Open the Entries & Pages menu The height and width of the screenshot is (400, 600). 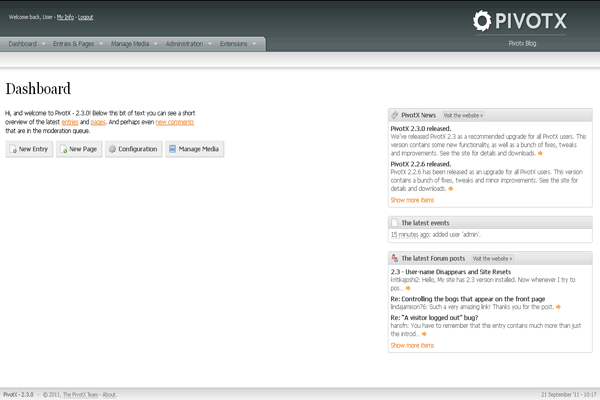tap(73, 44)
